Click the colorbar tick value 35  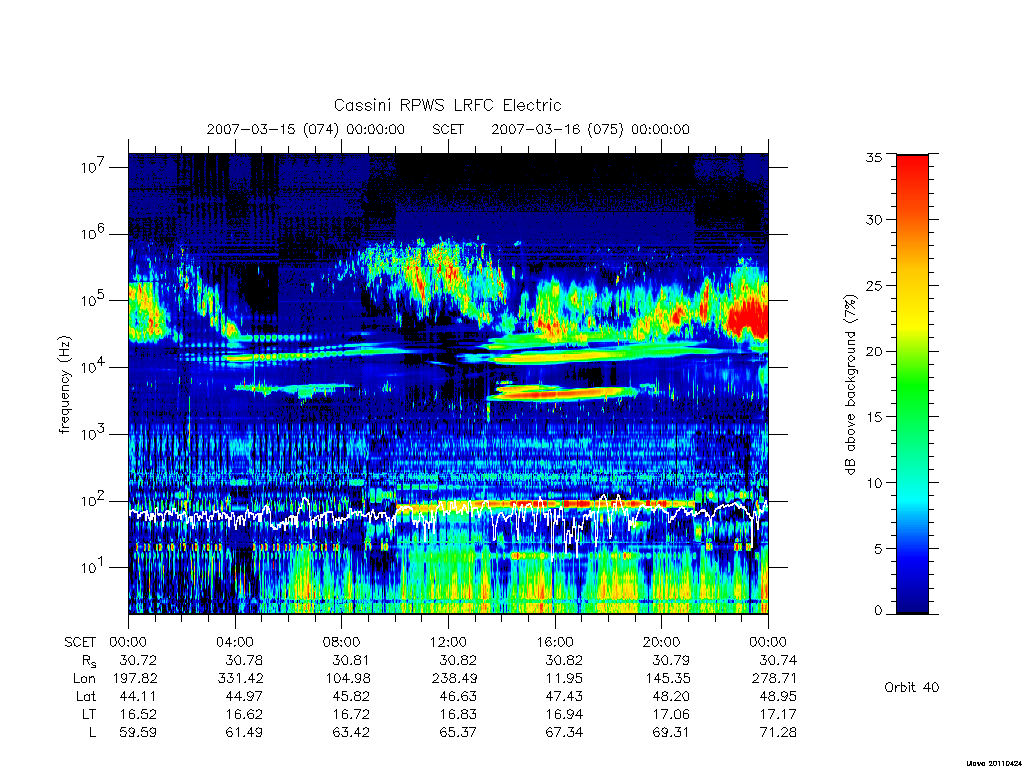[x=874, y=157]
